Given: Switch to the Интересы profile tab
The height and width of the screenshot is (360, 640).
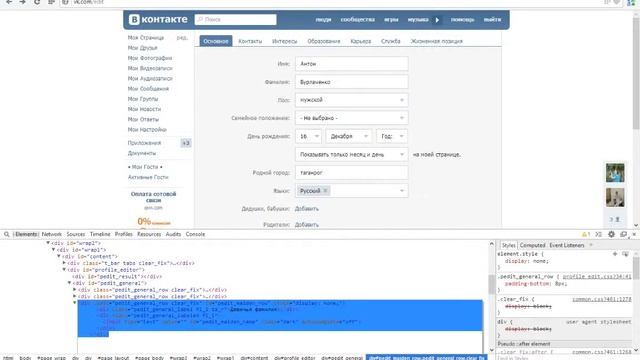Looking at the screenshot, I should coord(284,41).
